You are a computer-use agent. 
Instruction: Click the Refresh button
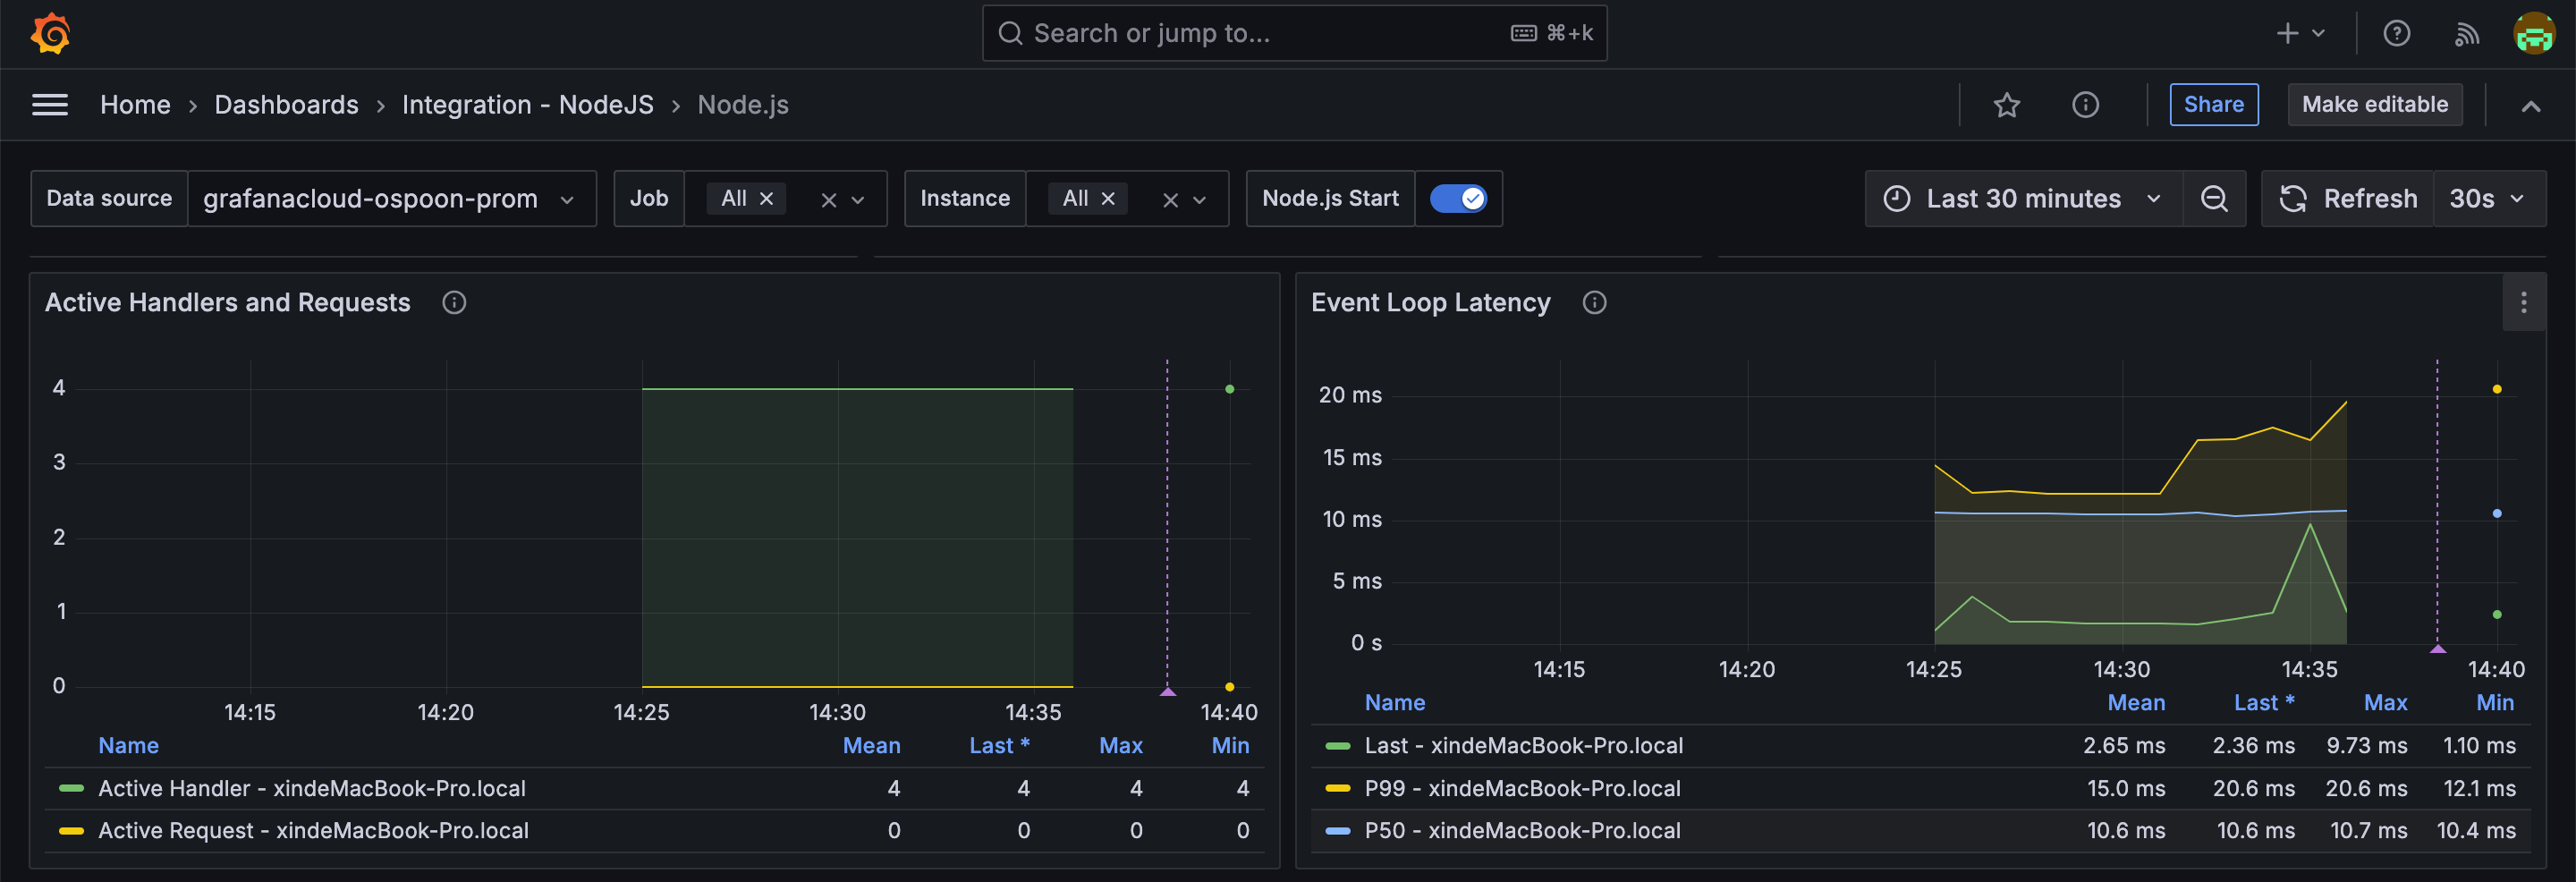pos(2348,198)
